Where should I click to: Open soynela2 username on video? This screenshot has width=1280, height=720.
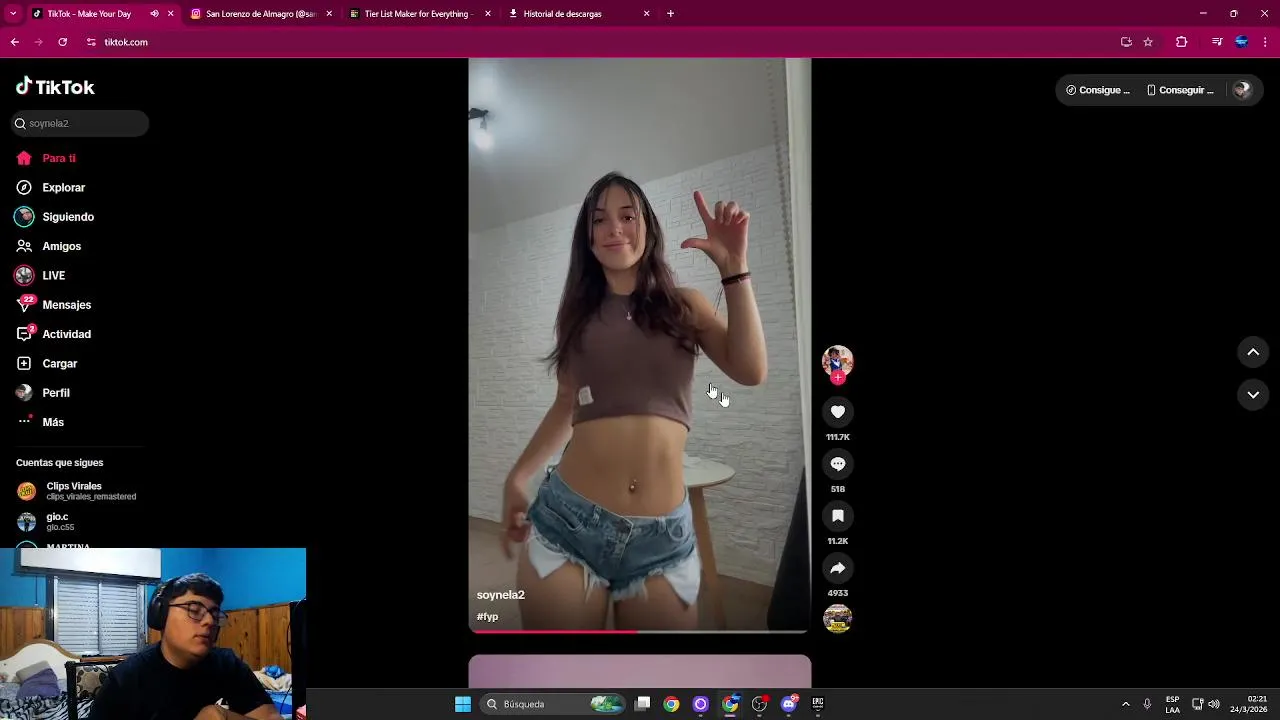[x=501, y=595]
